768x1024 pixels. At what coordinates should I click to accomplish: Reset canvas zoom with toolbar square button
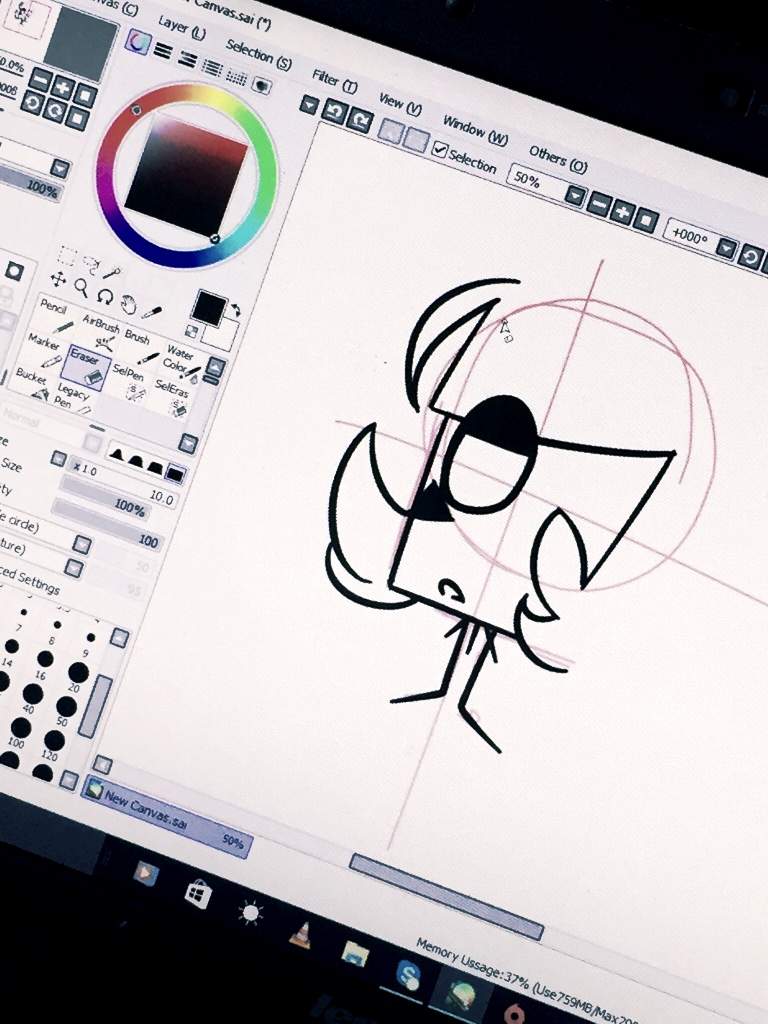click(645, 220)
